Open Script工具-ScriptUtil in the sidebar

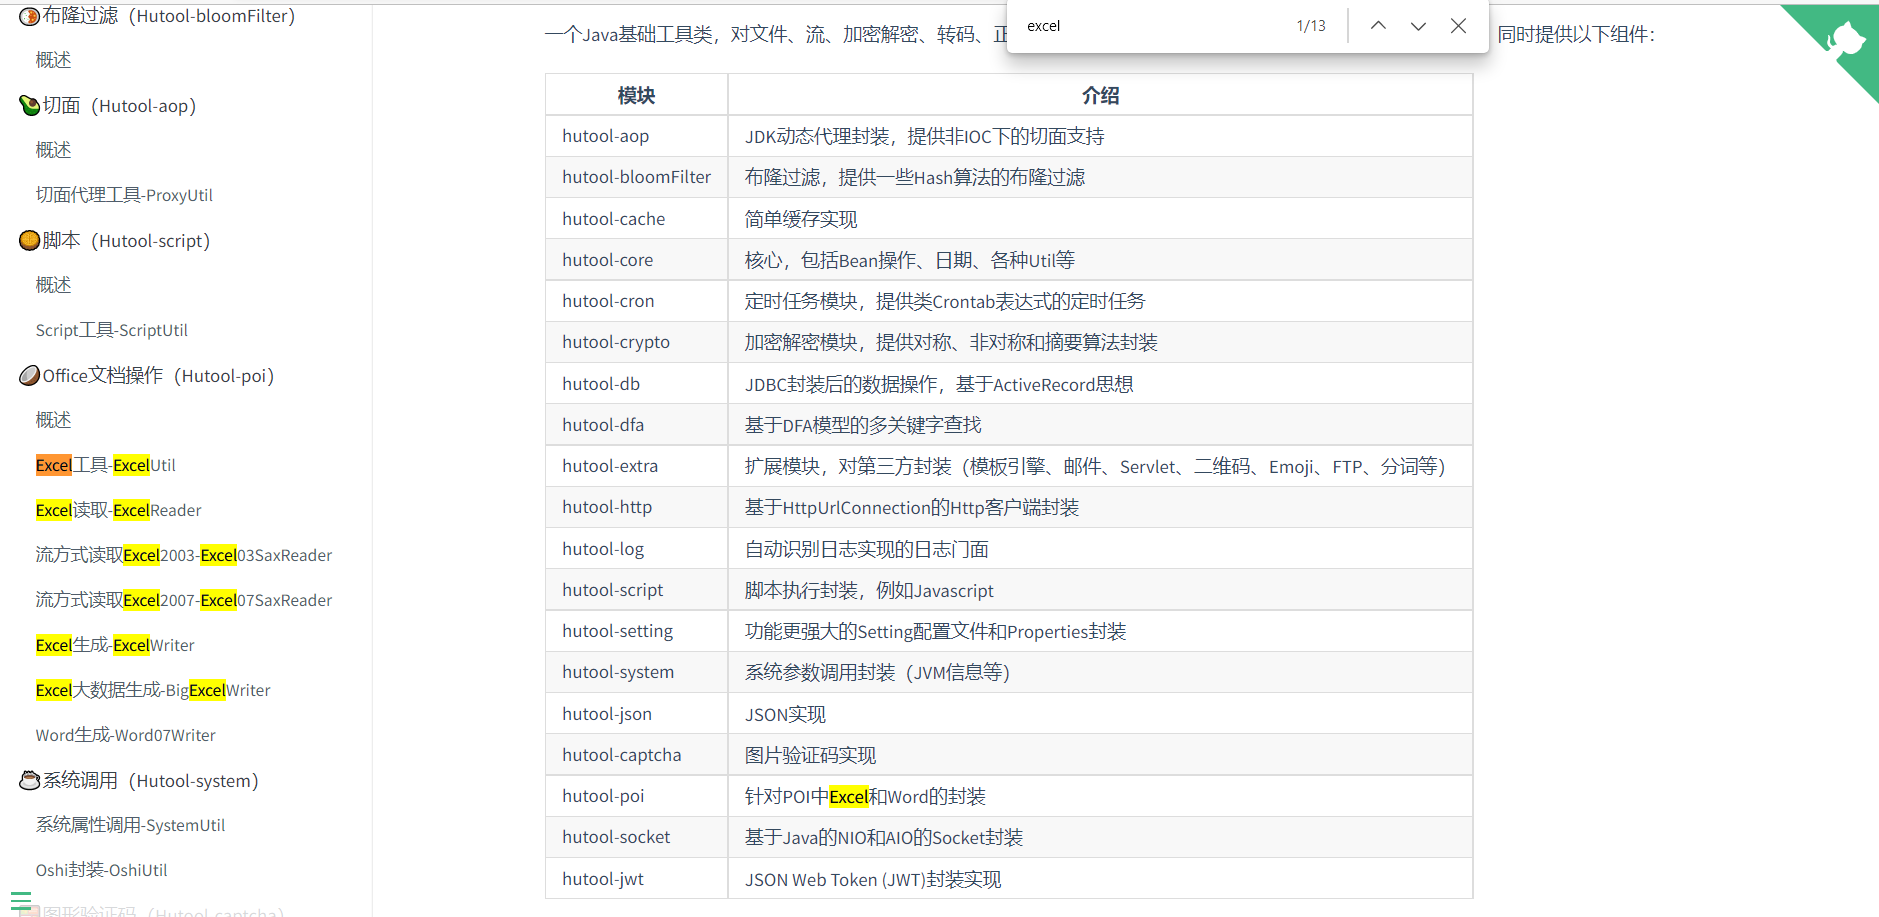pos(111,329)
